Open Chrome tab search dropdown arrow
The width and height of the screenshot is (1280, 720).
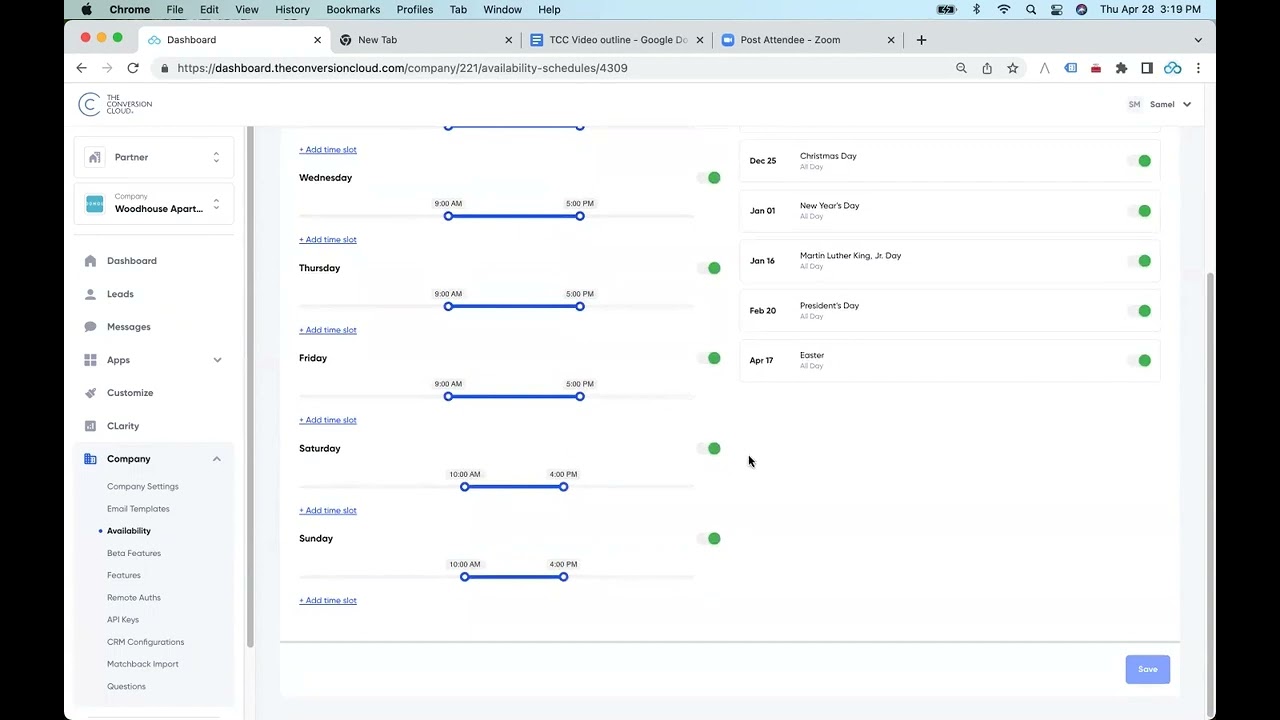pos(1198,40)
